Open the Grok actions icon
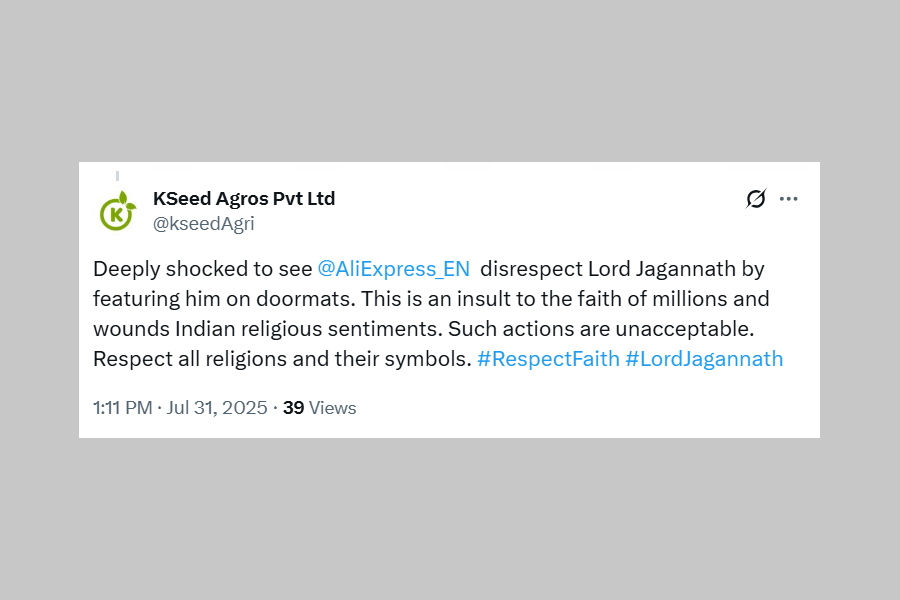The height and width of the screenshot is (600, 900). point(756,199)
